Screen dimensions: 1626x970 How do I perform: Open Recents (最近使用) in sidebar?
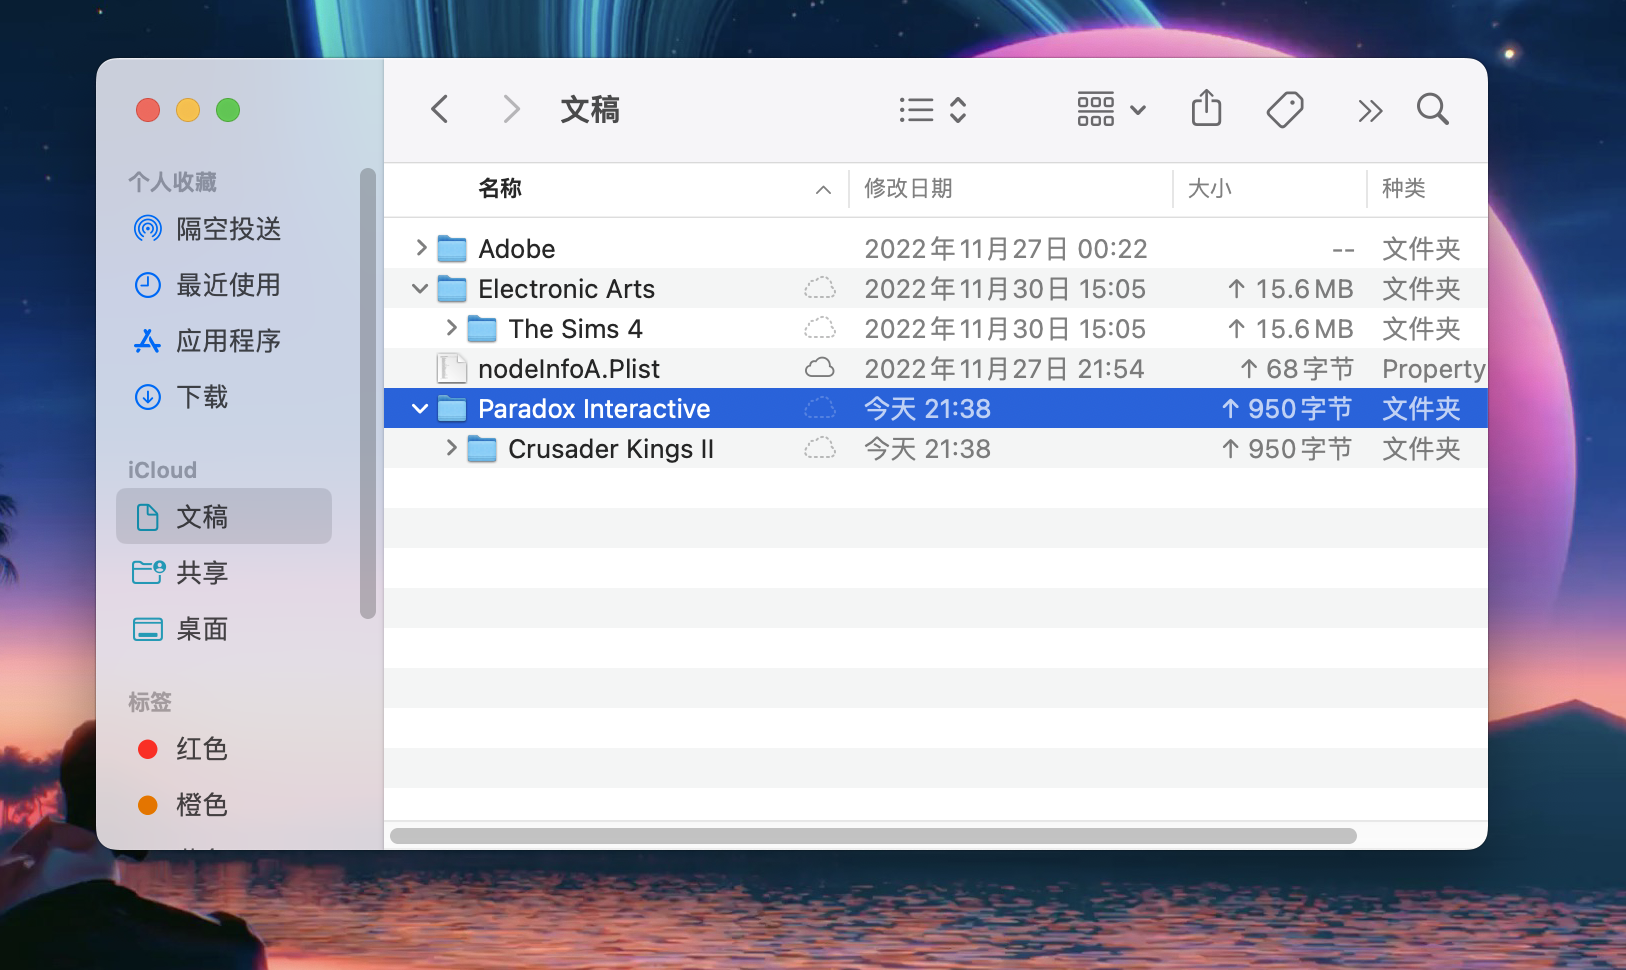click(x=224, y=285)
